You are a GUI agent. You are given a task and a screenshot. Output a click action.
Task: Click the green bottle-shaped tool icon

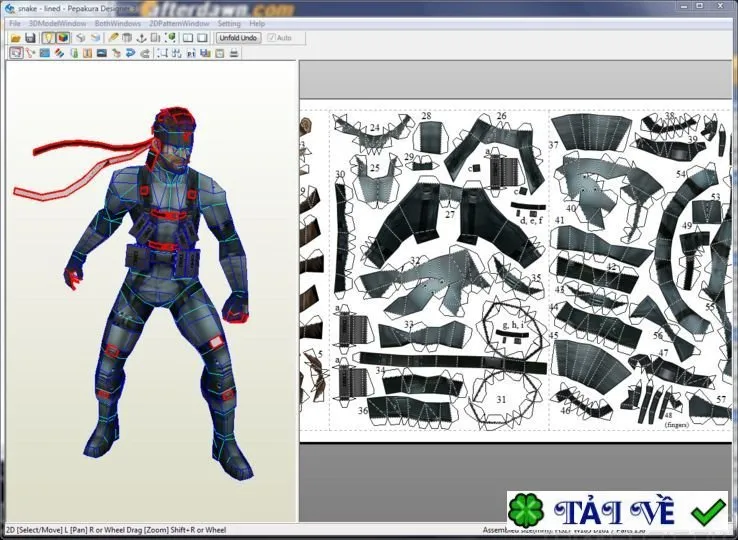pos(74,53)
